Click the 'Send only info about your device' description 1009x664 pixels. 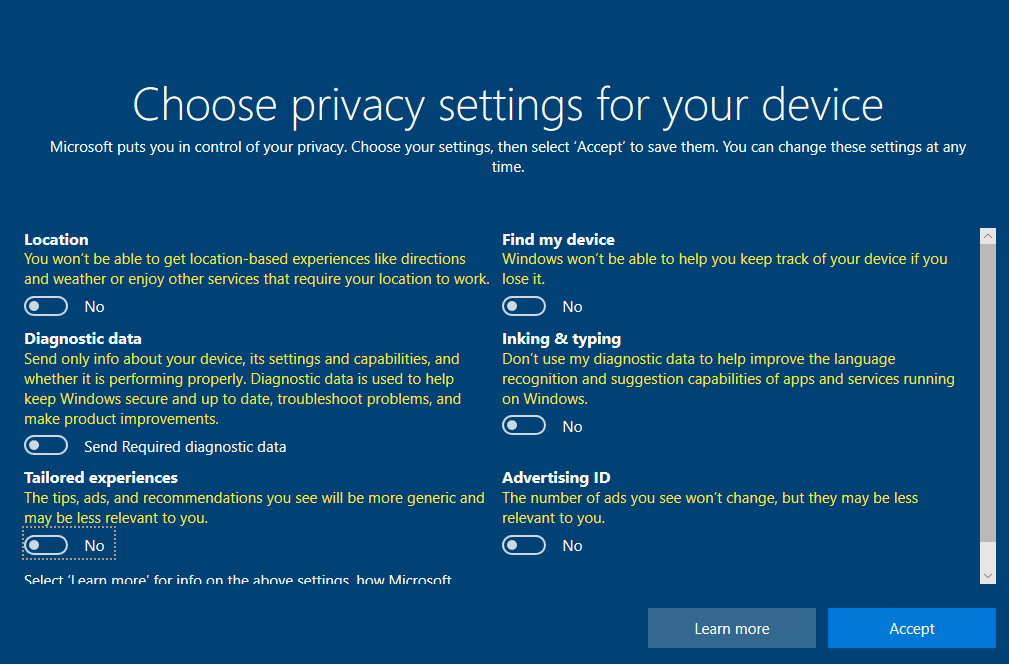(x=243, y=389)
